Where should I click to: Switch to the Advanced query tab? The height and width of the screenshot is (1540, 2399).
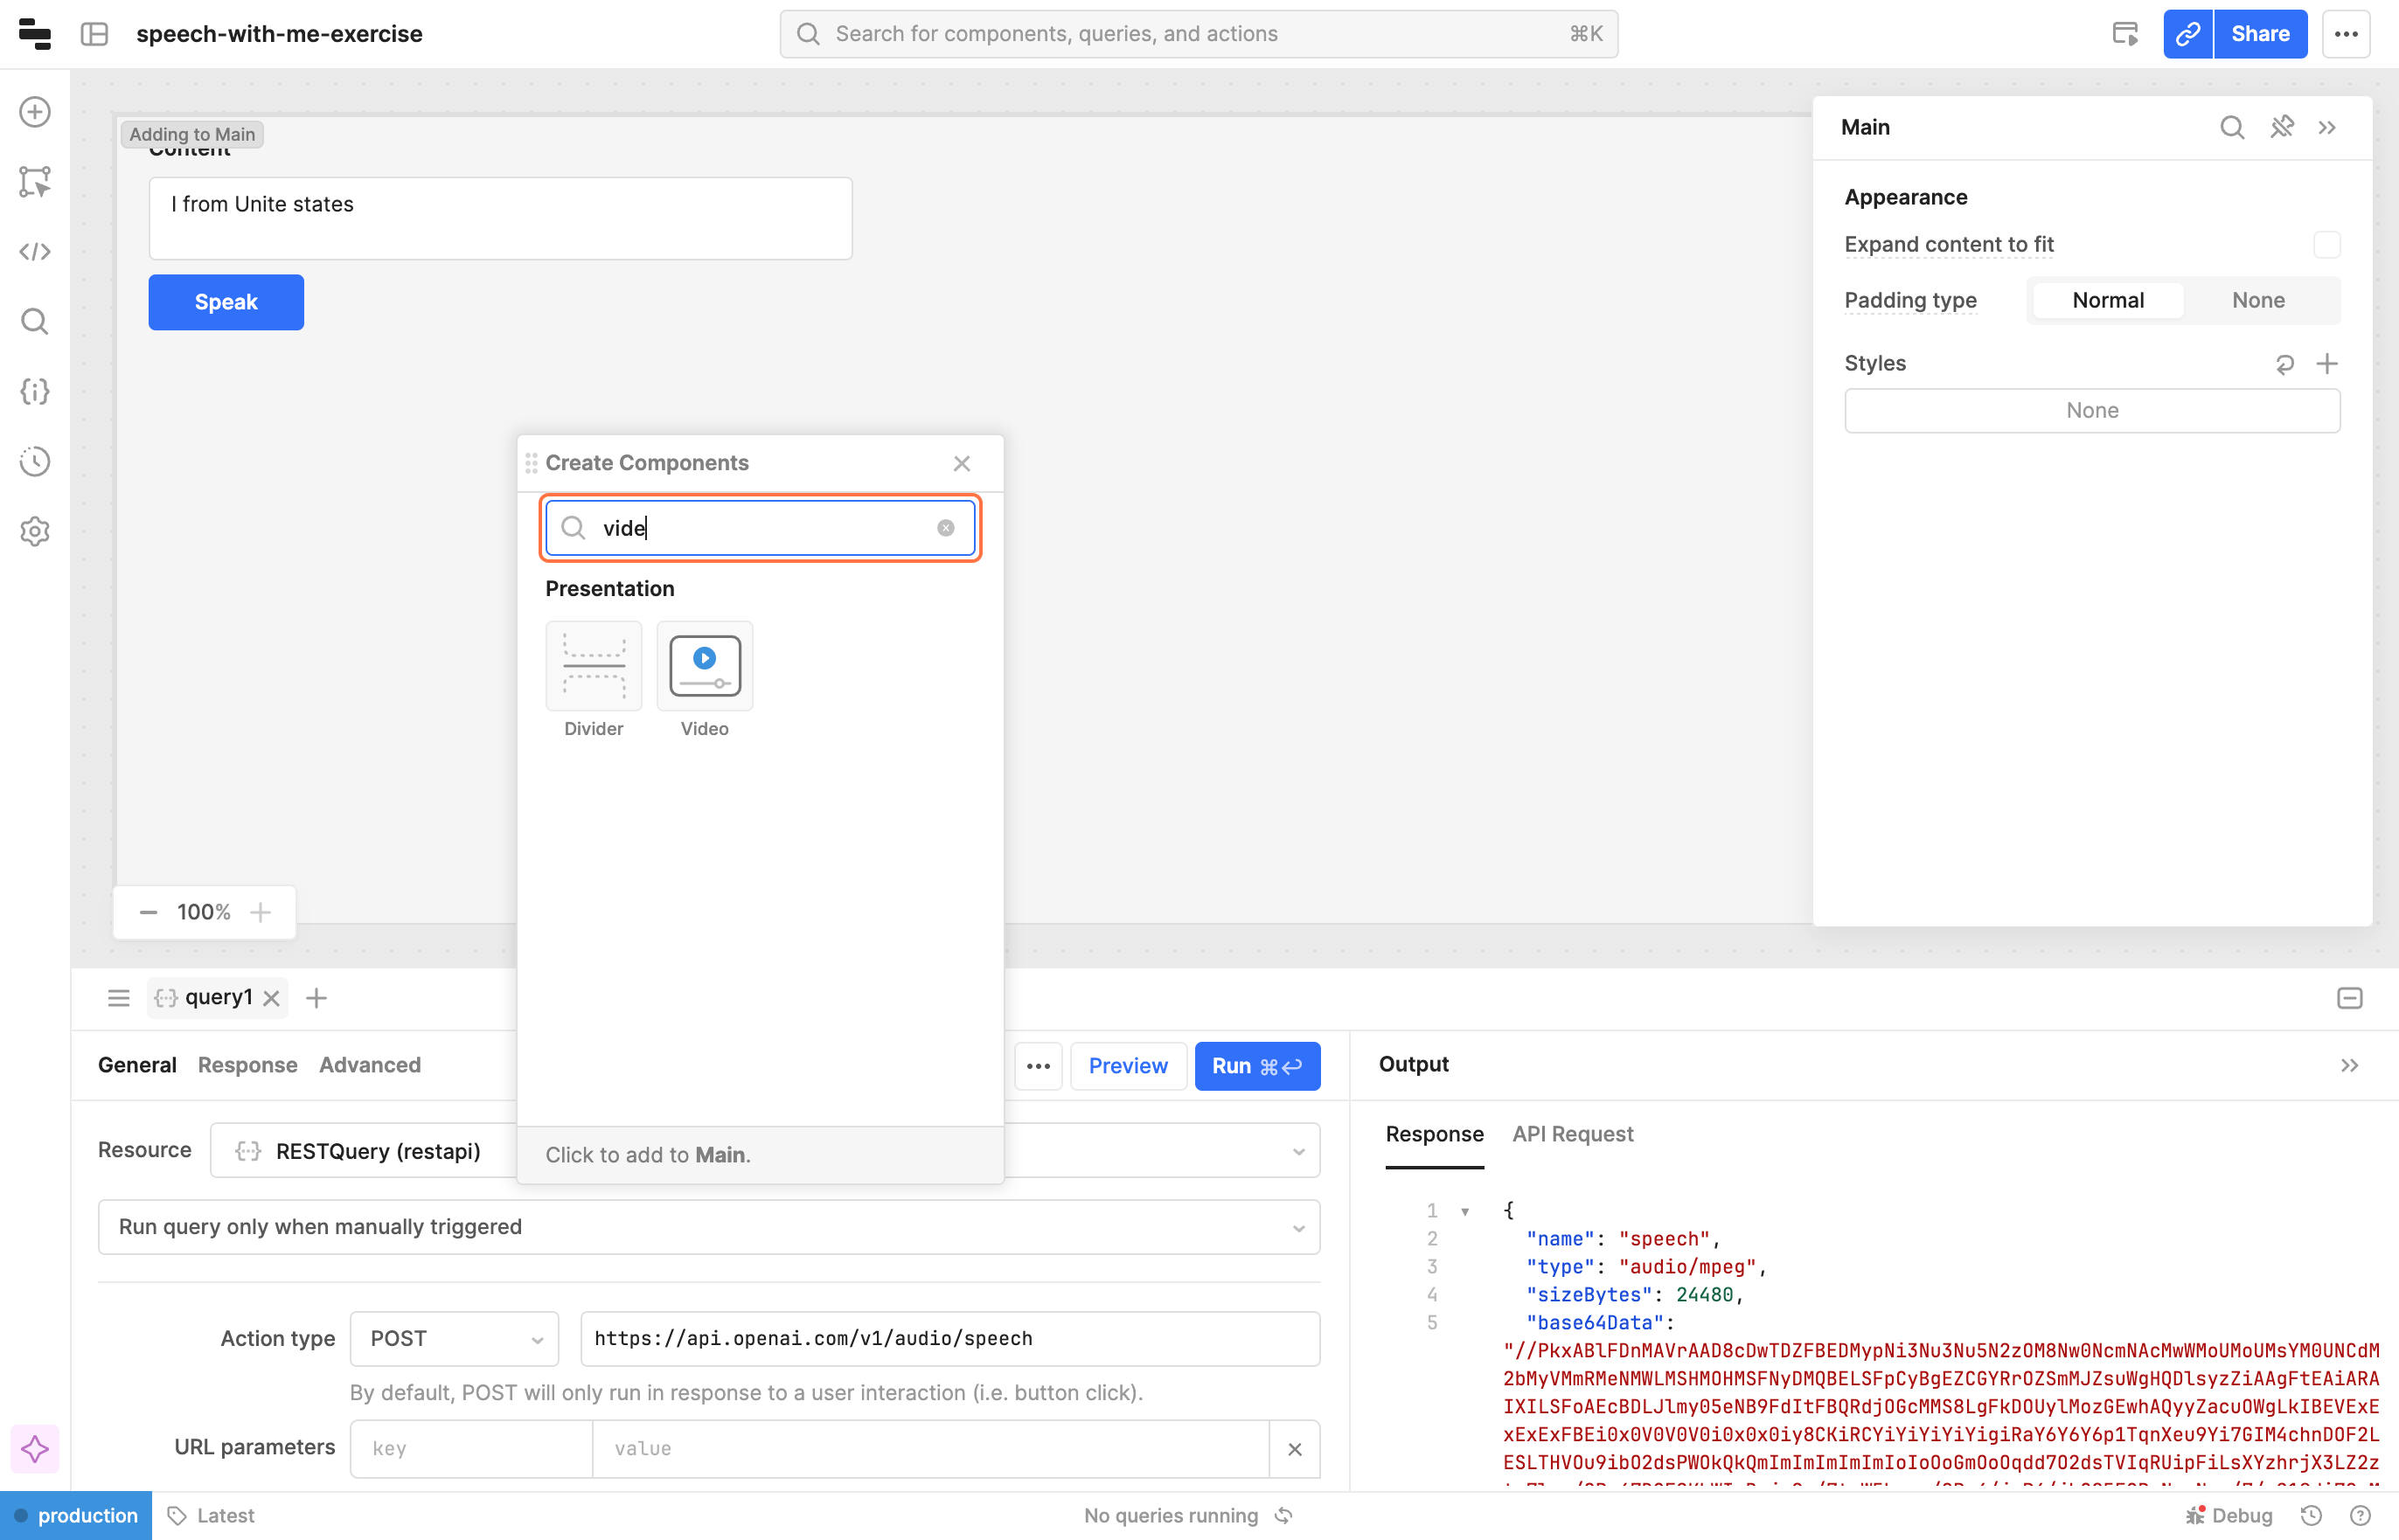coord(369,1065)
